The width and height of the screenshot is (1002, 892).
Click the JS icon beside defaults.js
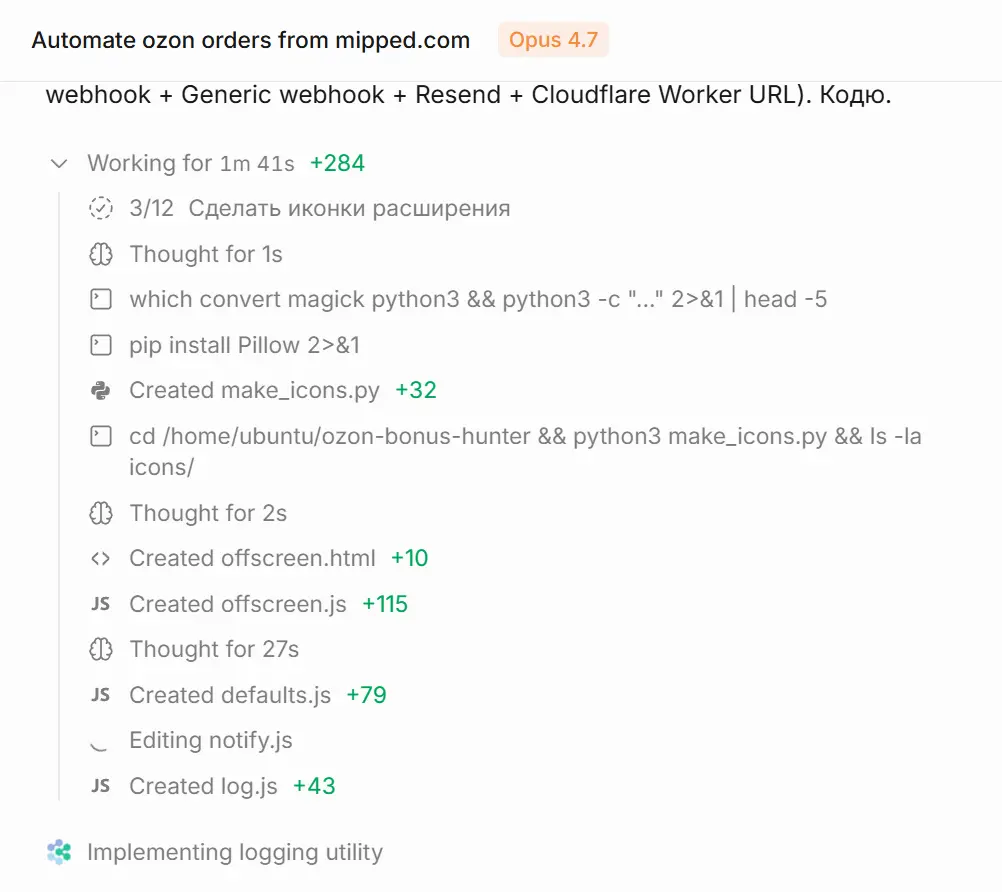[x=101, y=695]
